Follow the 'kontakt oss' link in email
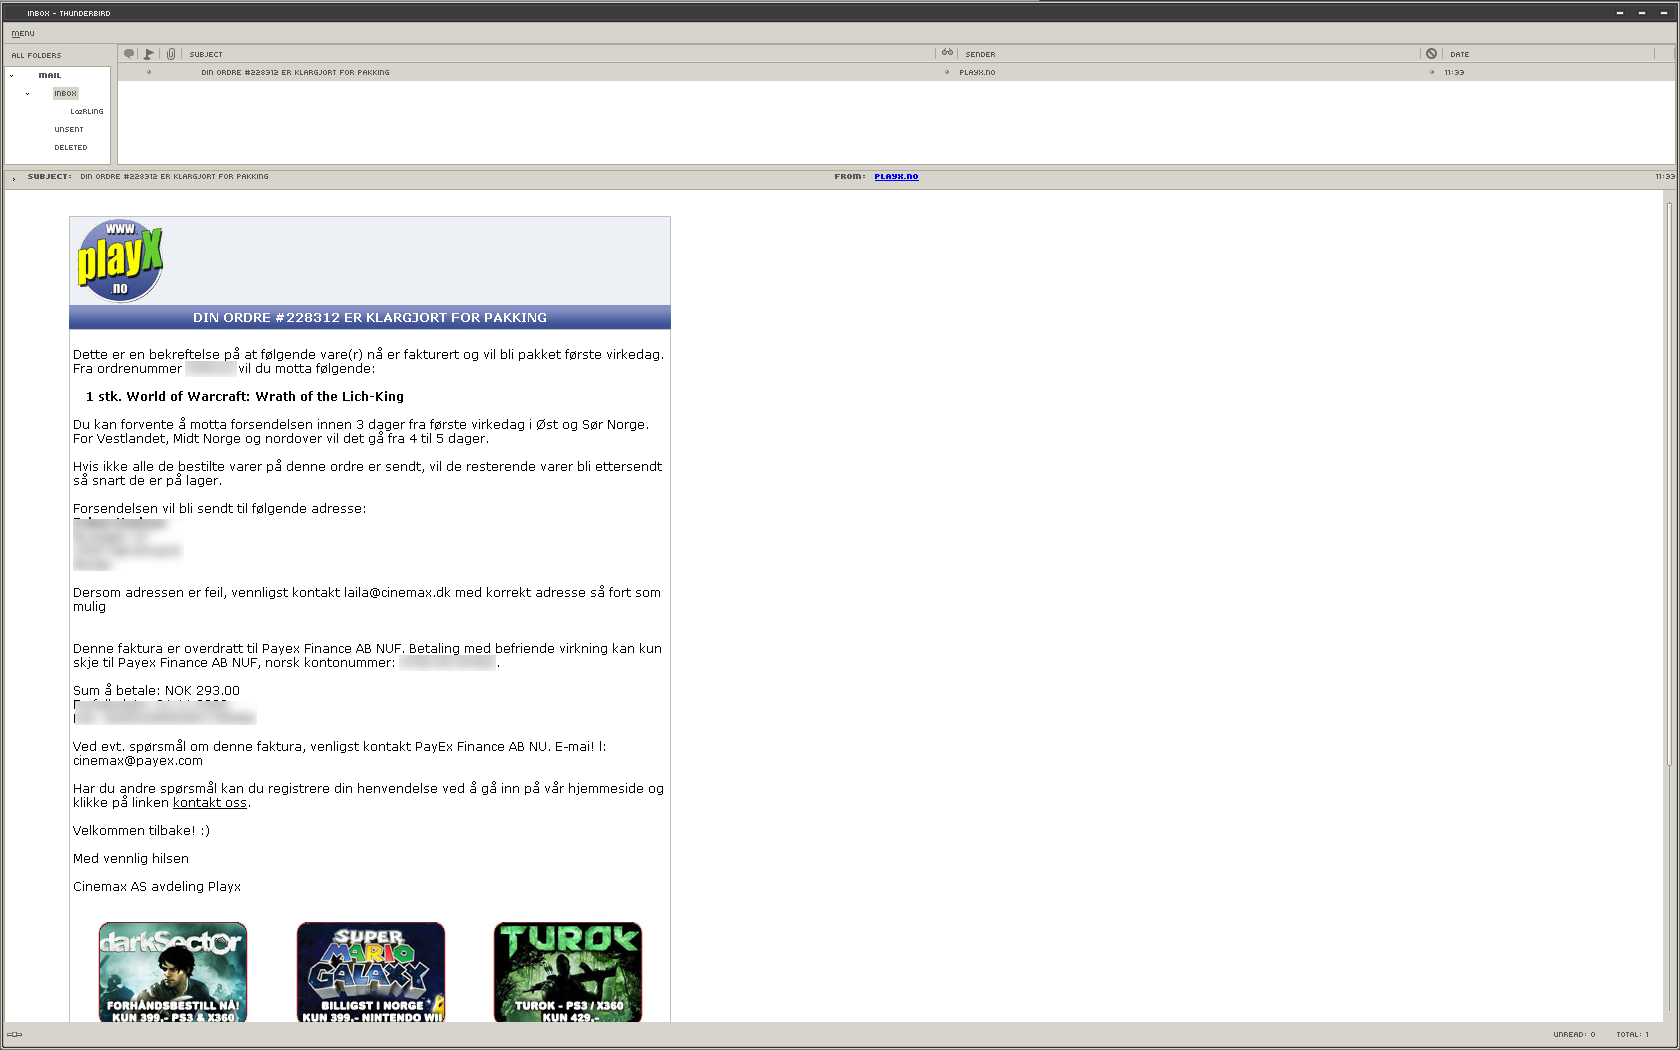The height and width of the screenshot is (1050, 1680). (210, 802)
